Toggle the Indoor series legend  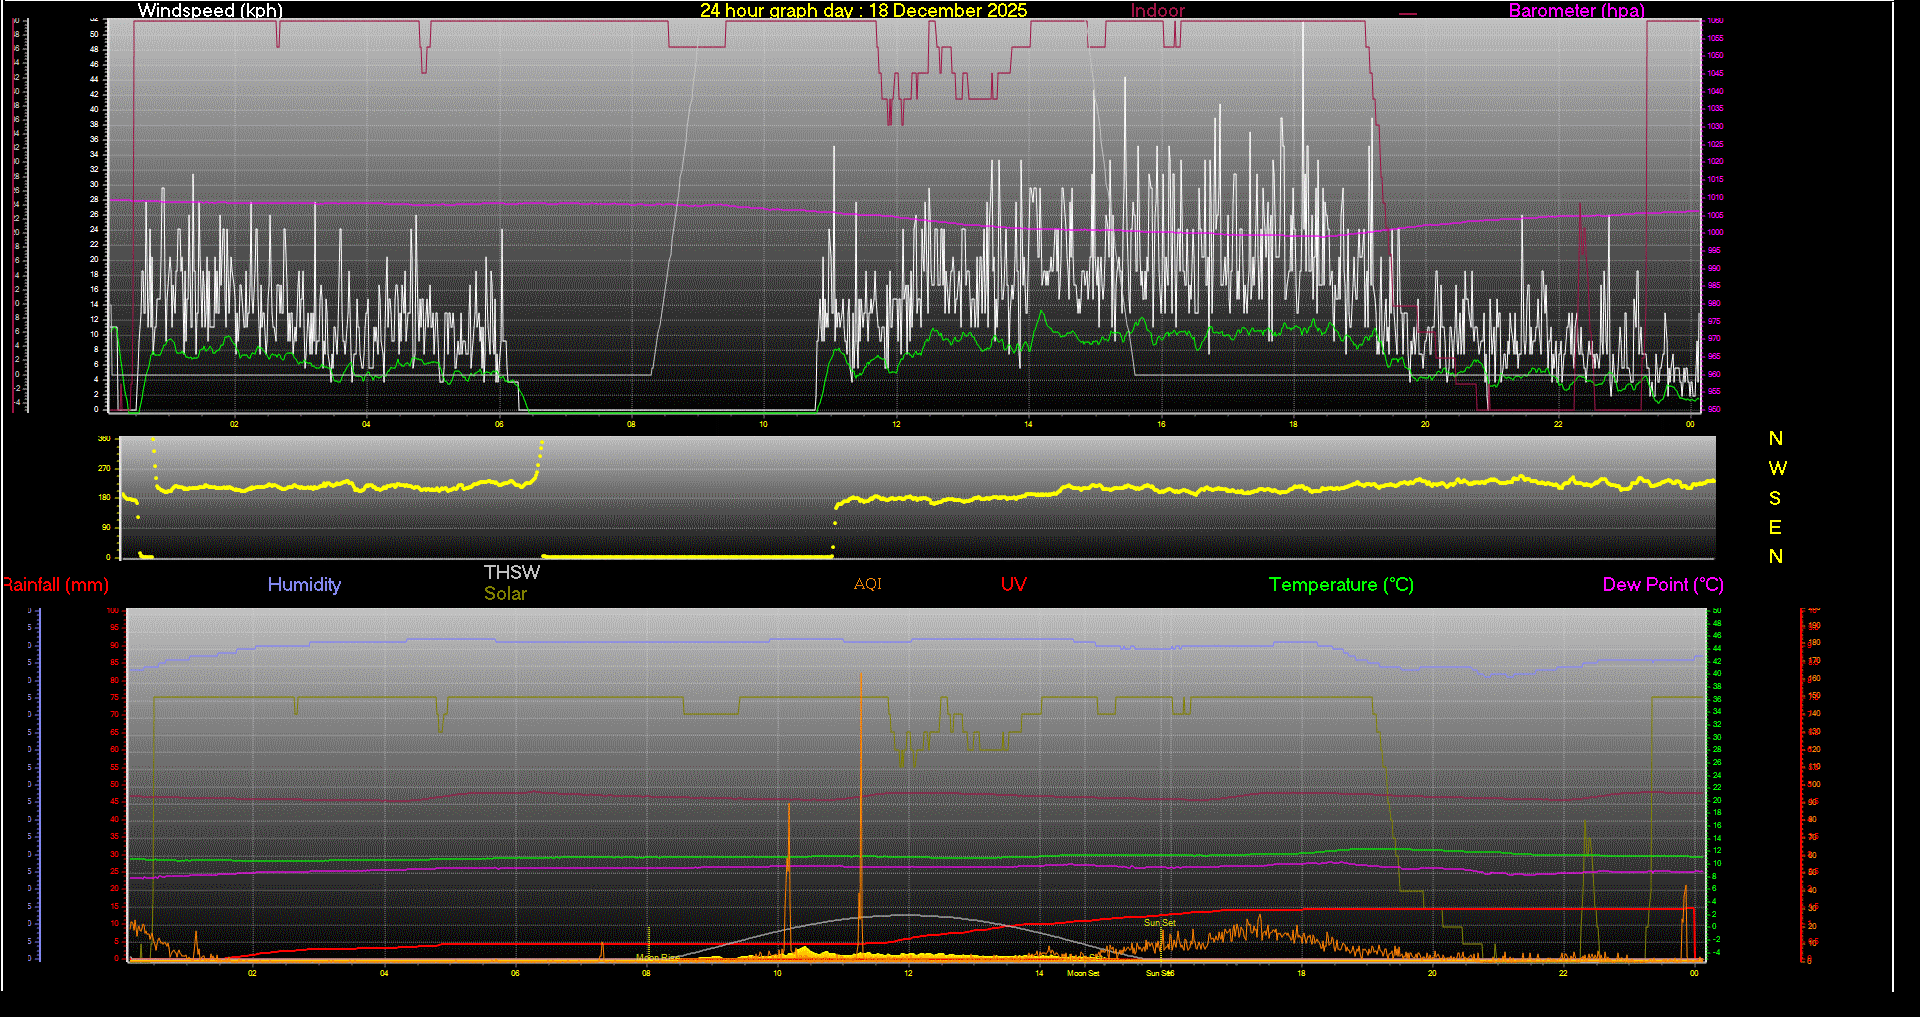[1157, 11]
